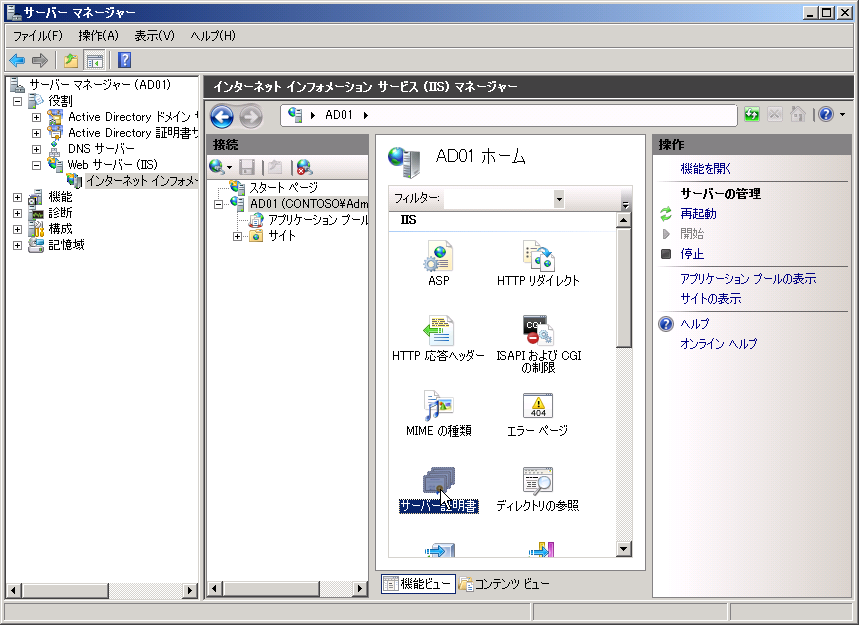The width and height of the screenshot is (859, 625).
Task: Open the 表示(V) menu
Action: [154, 36]
